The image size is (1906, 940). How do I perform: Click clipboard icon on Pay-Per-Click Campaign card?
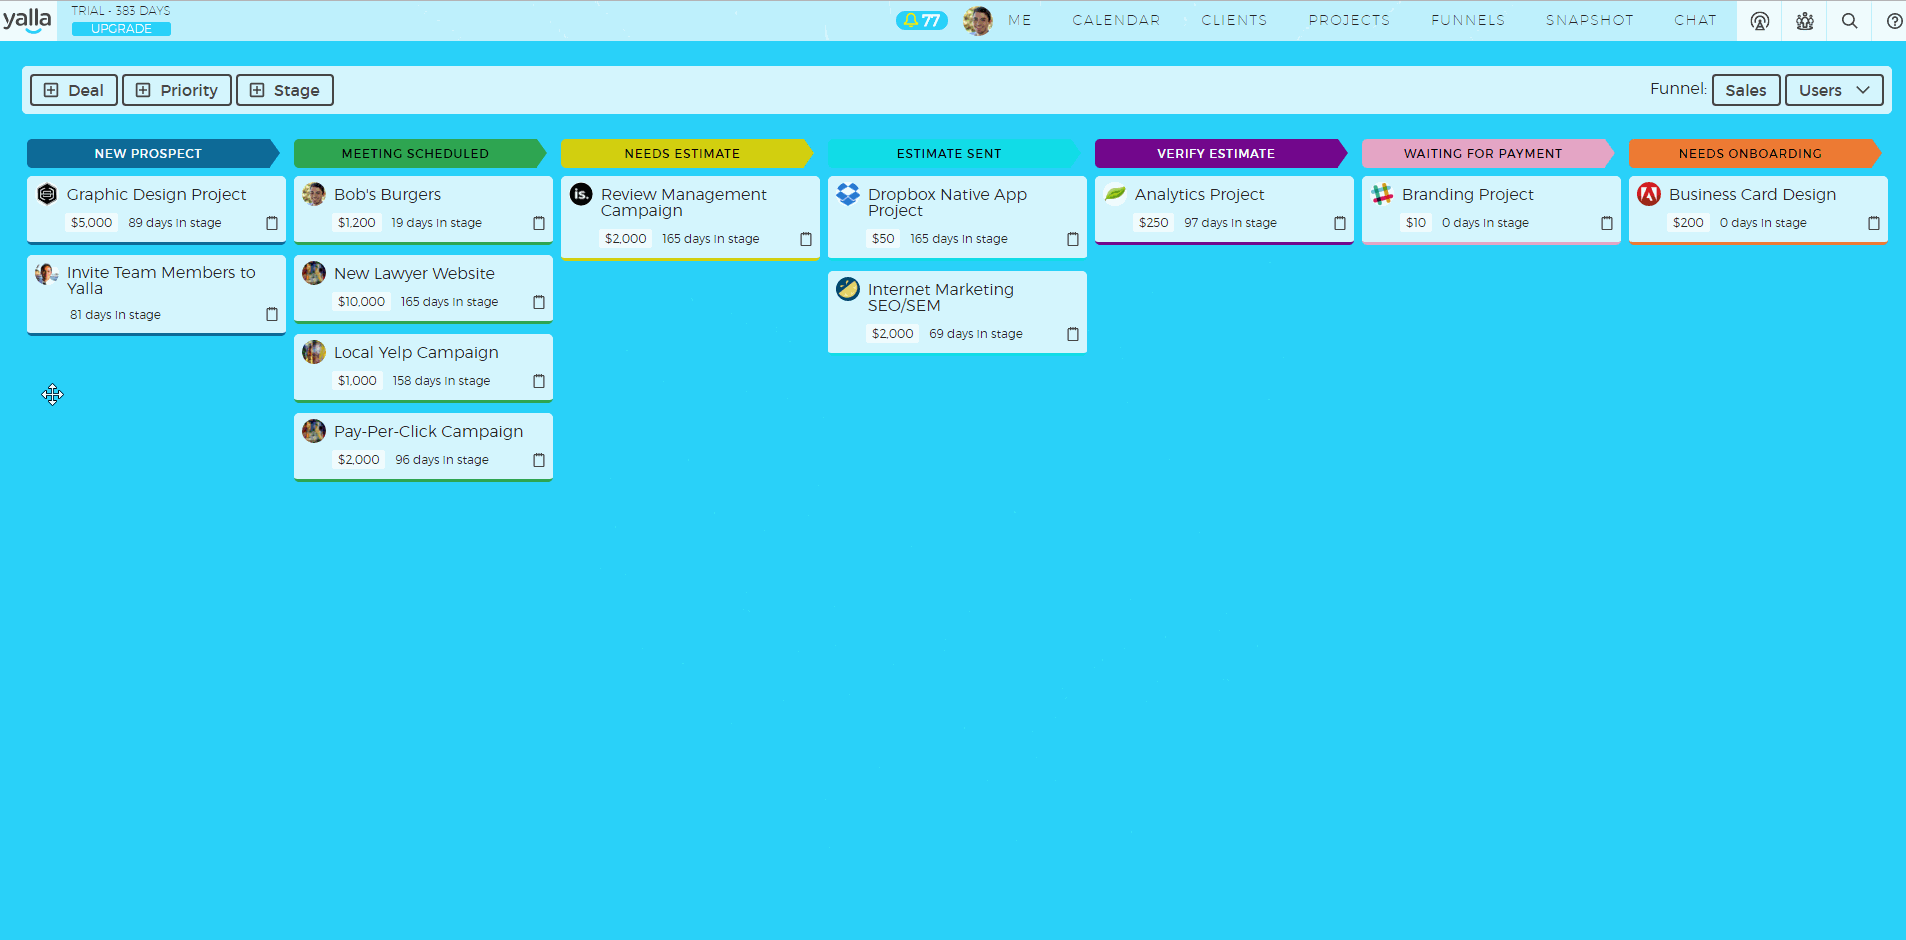pos(539,460)
